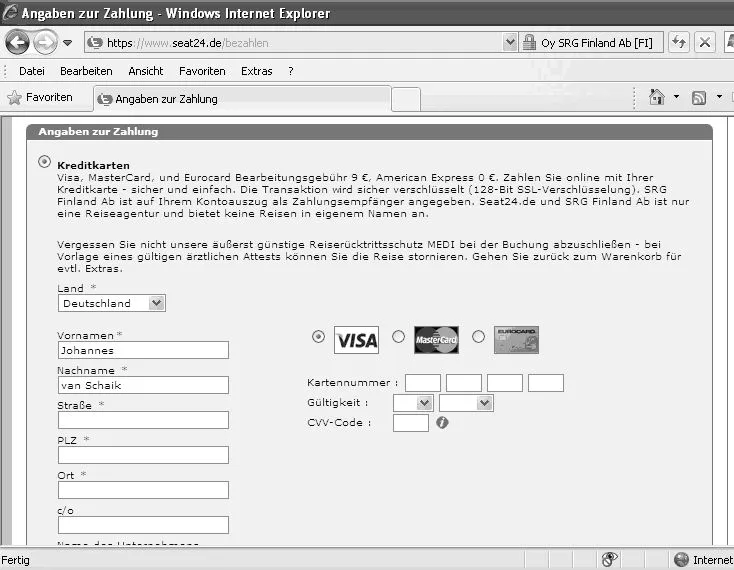Click the refresh page icon

679,43
